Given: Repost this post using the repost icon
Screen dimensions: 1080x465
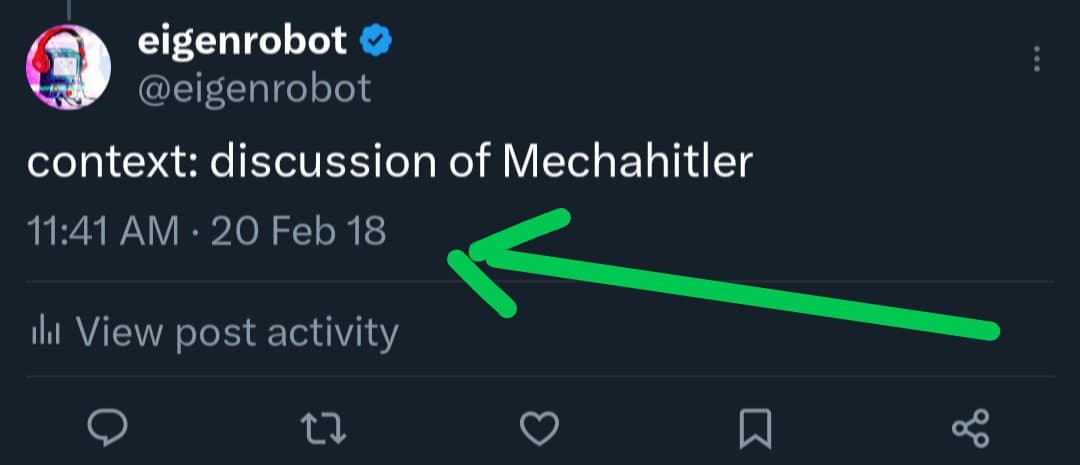Looking at the screenshot, I should pyautogui.click(x=323, y=427).
